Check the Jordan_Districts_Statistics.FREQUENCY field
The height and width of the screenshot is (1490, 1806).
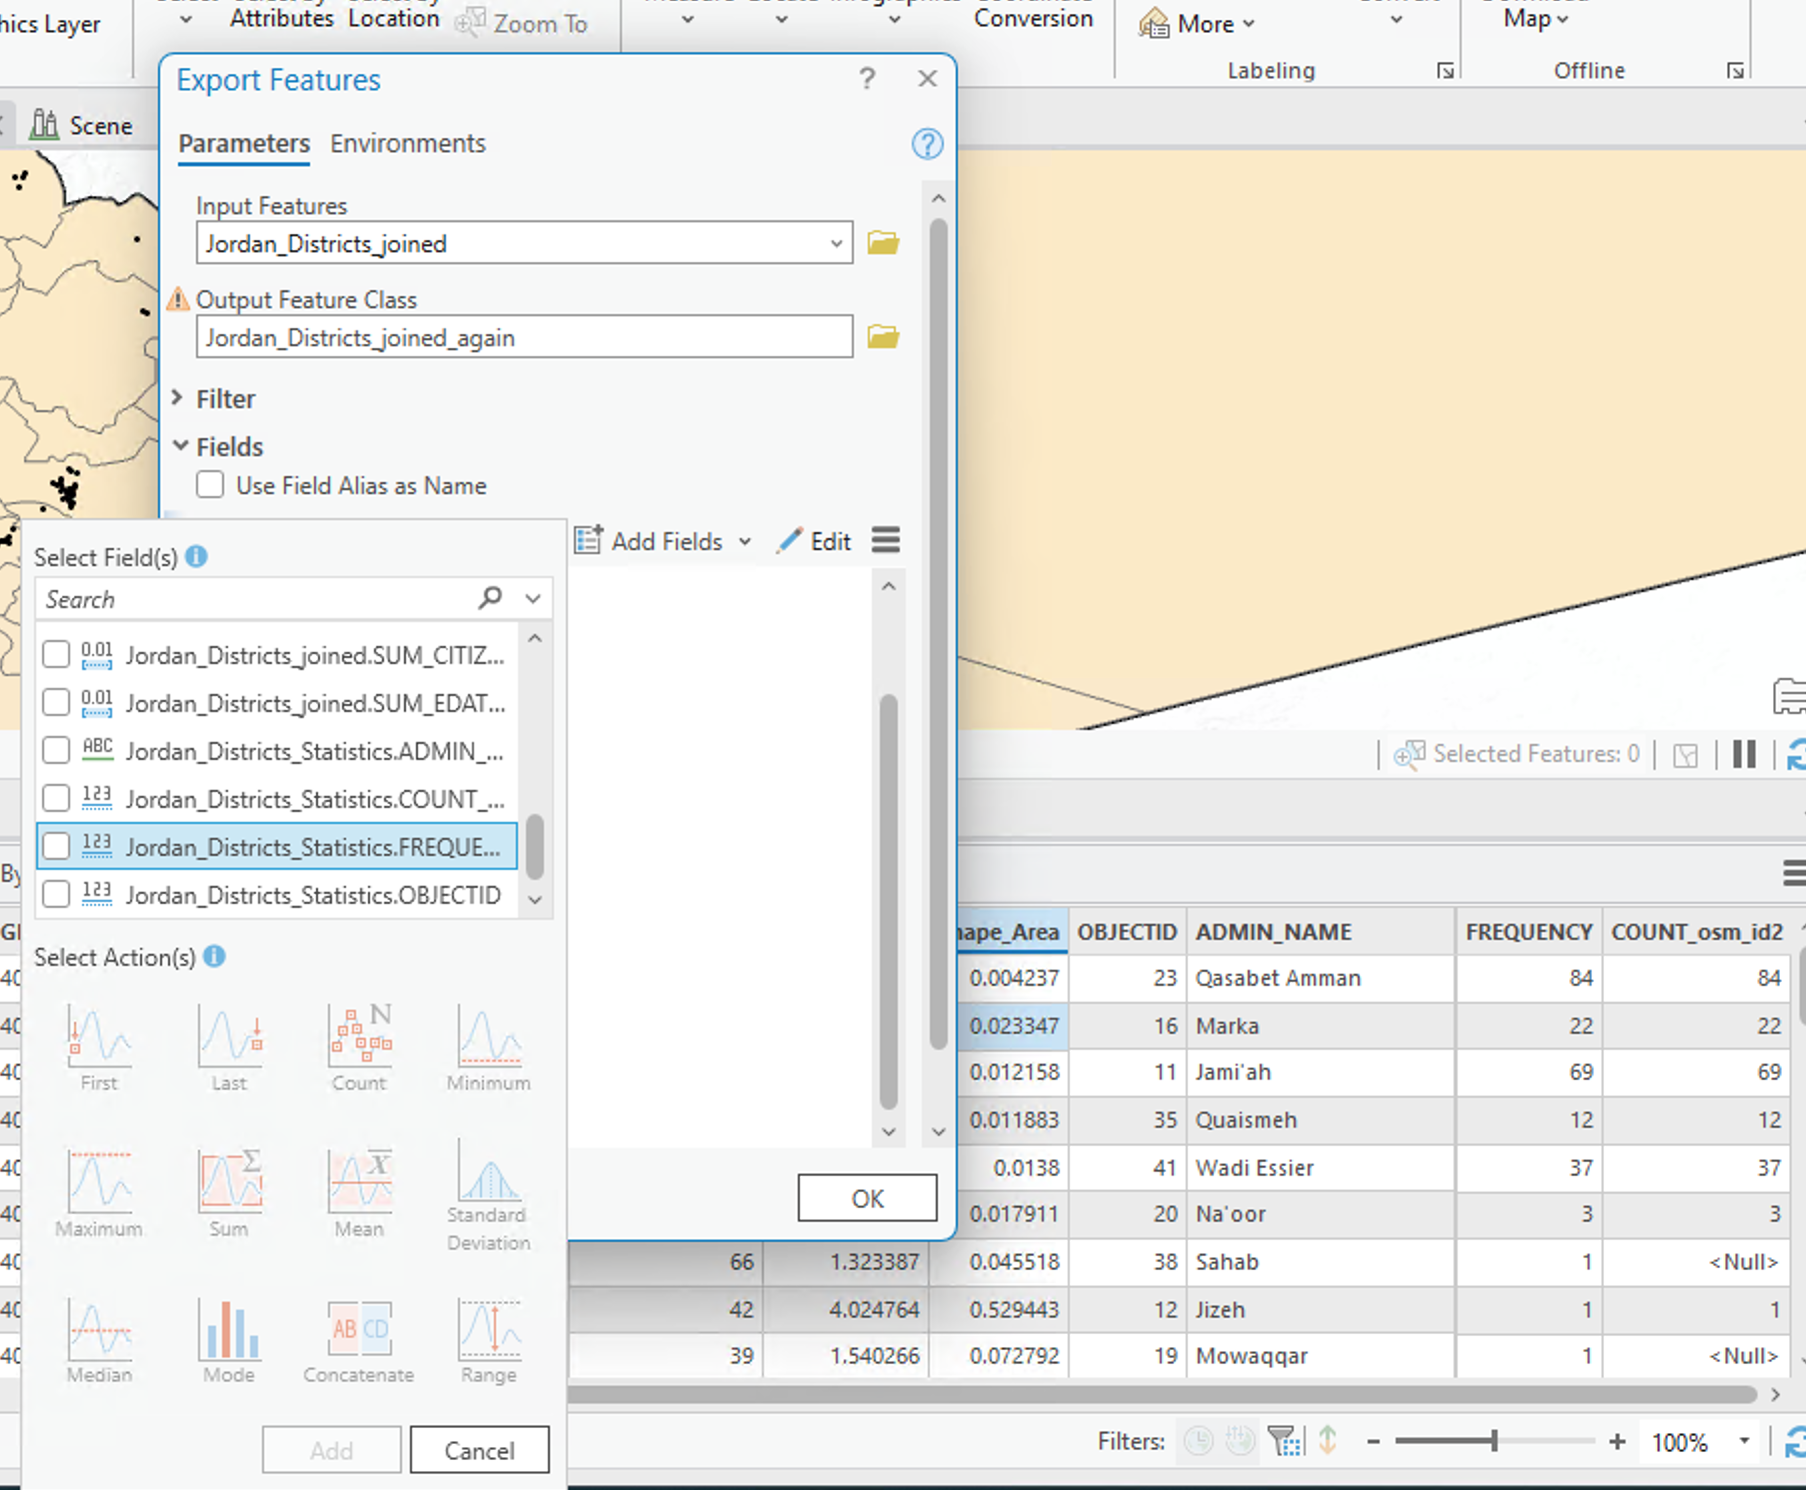point(56,846)
